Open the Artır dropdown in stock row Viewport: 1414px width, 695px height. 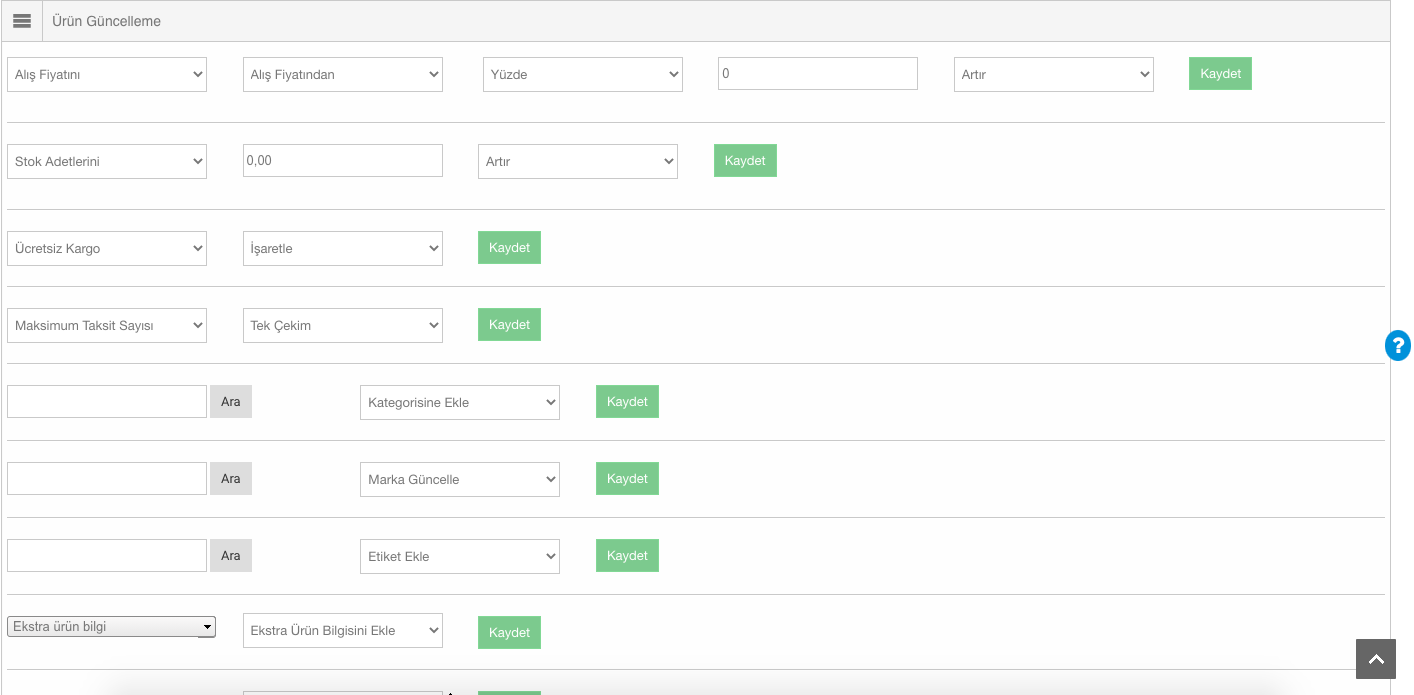pos(578,161)
